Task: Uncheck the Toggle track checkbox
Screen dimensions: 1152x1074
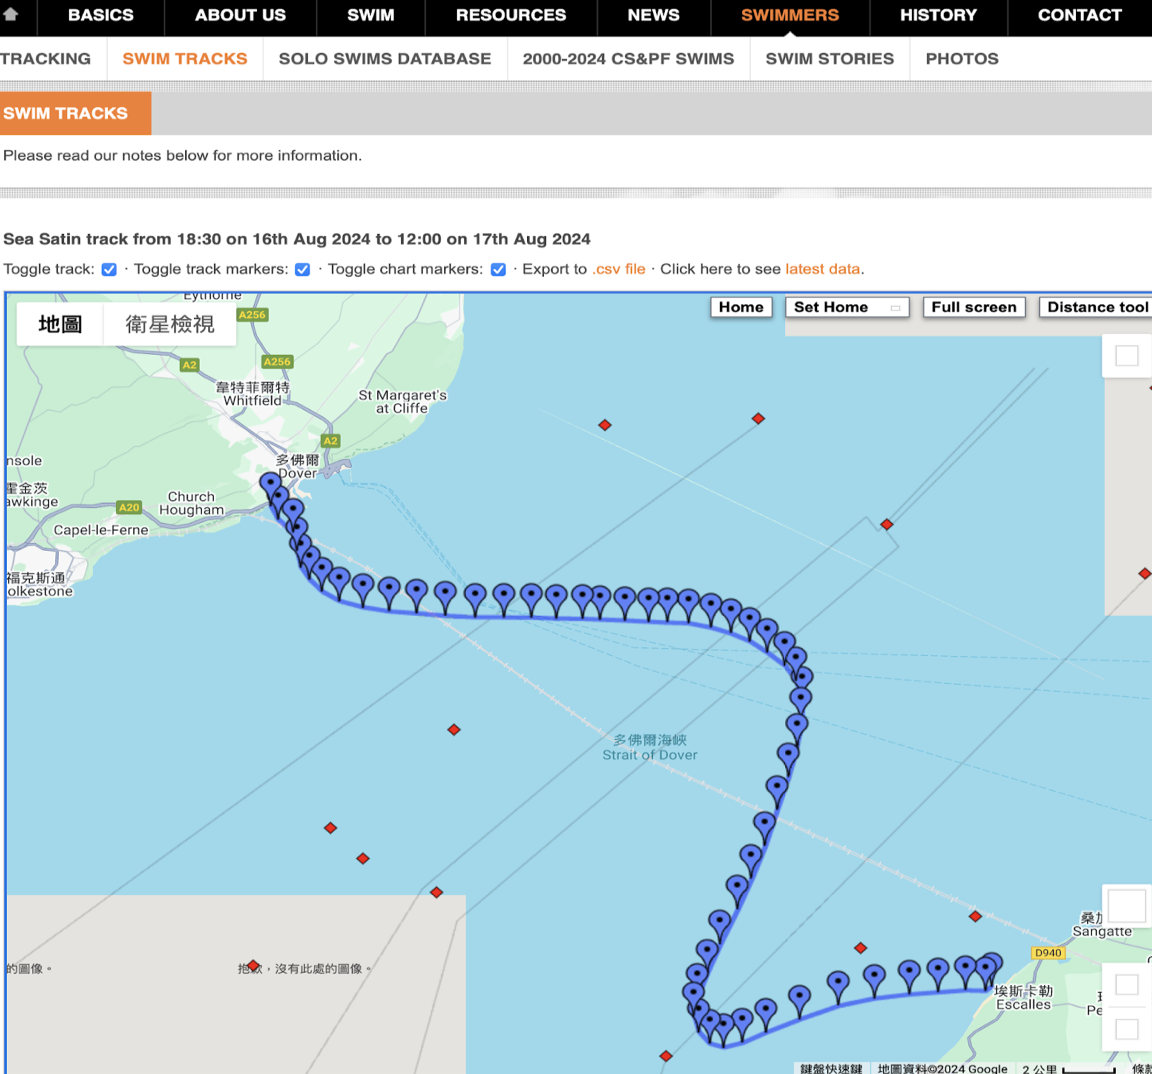Action: pyautogui.click(x=109, y=269)
